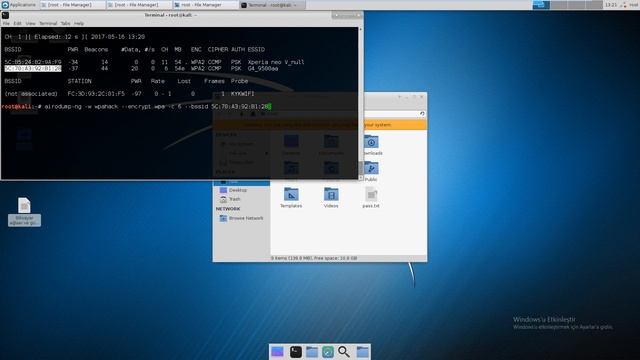Viewport: 640px width, 360px height.
Task: Click the Elapsed time header line in terminal
Action: 75,37
